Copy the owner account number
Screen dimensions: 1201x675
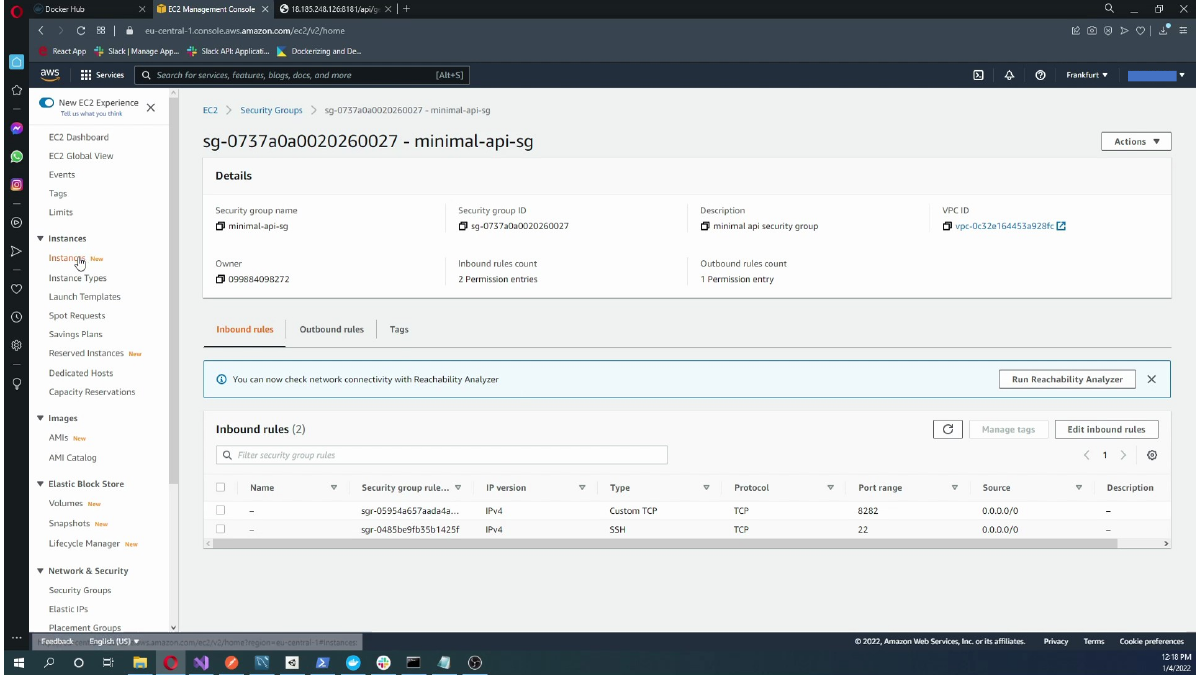tap(220, 279)
